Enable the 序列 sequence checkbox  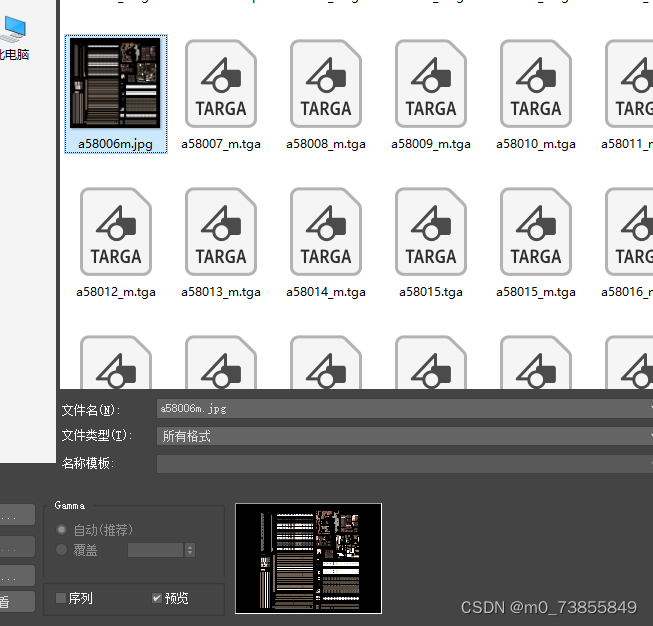coord(61,598)
